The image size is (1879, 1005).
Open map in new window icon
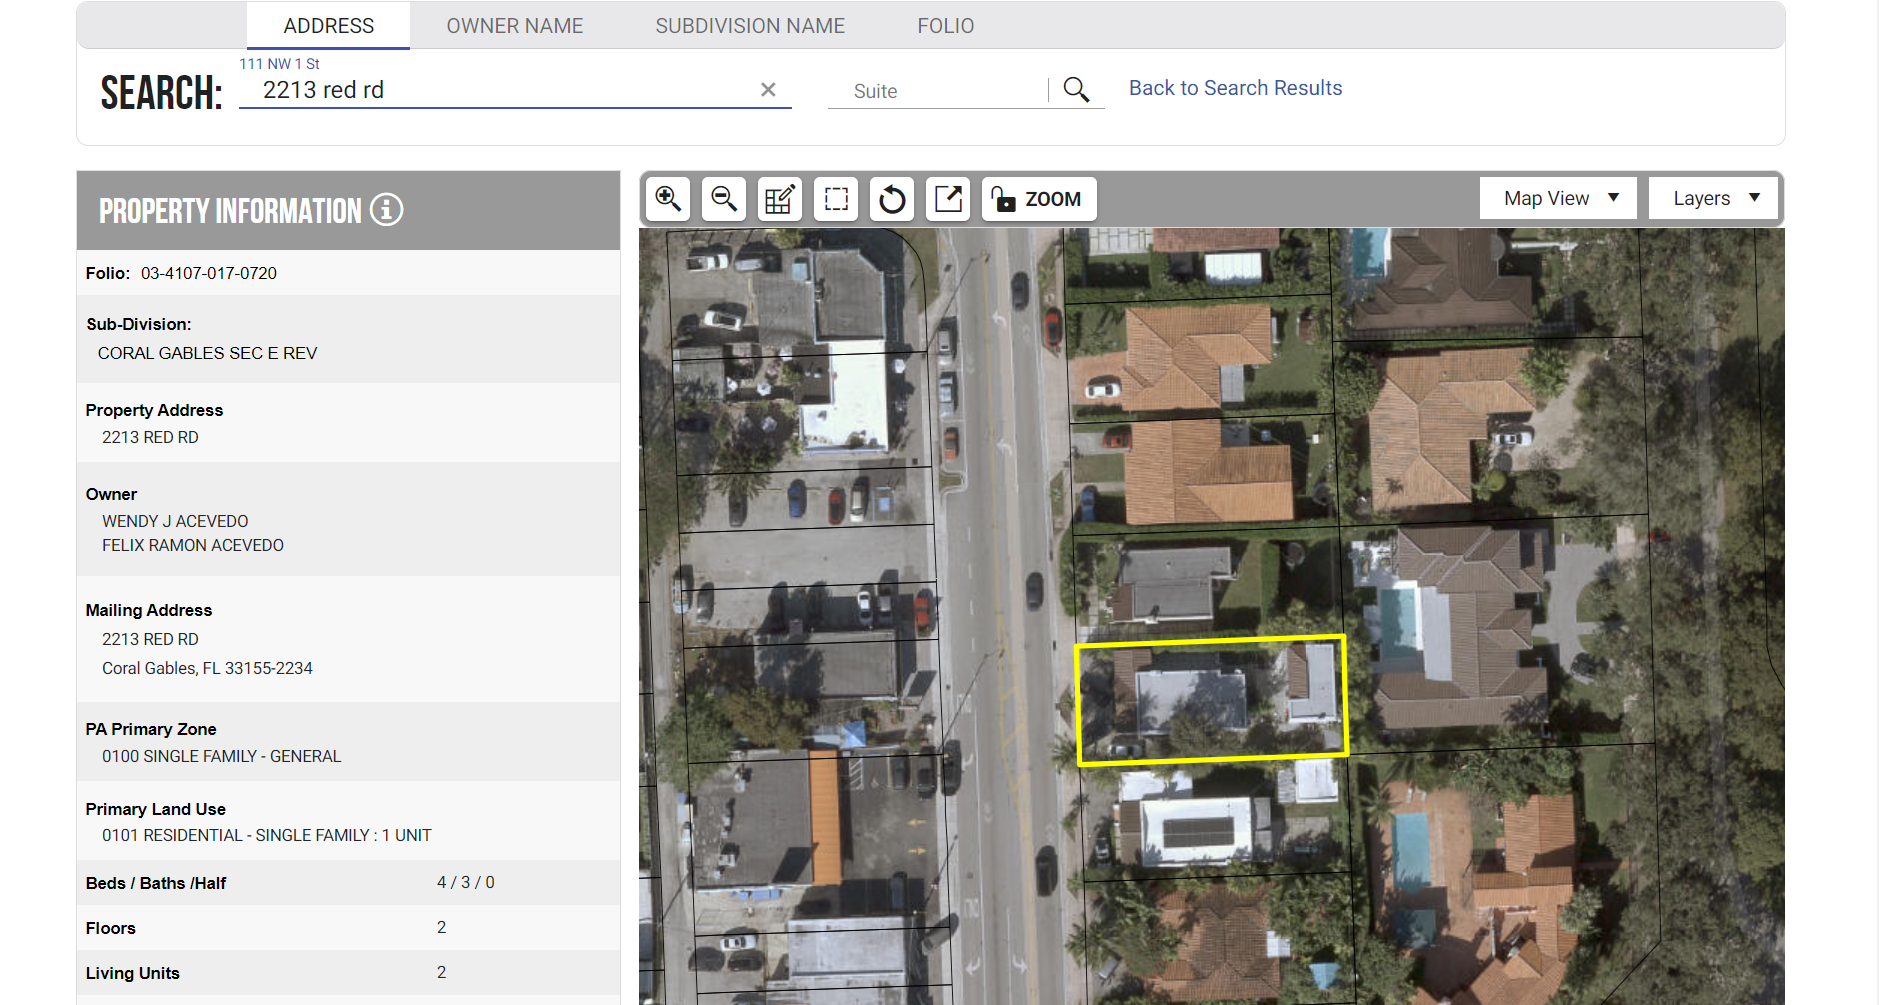click(948, 199)
